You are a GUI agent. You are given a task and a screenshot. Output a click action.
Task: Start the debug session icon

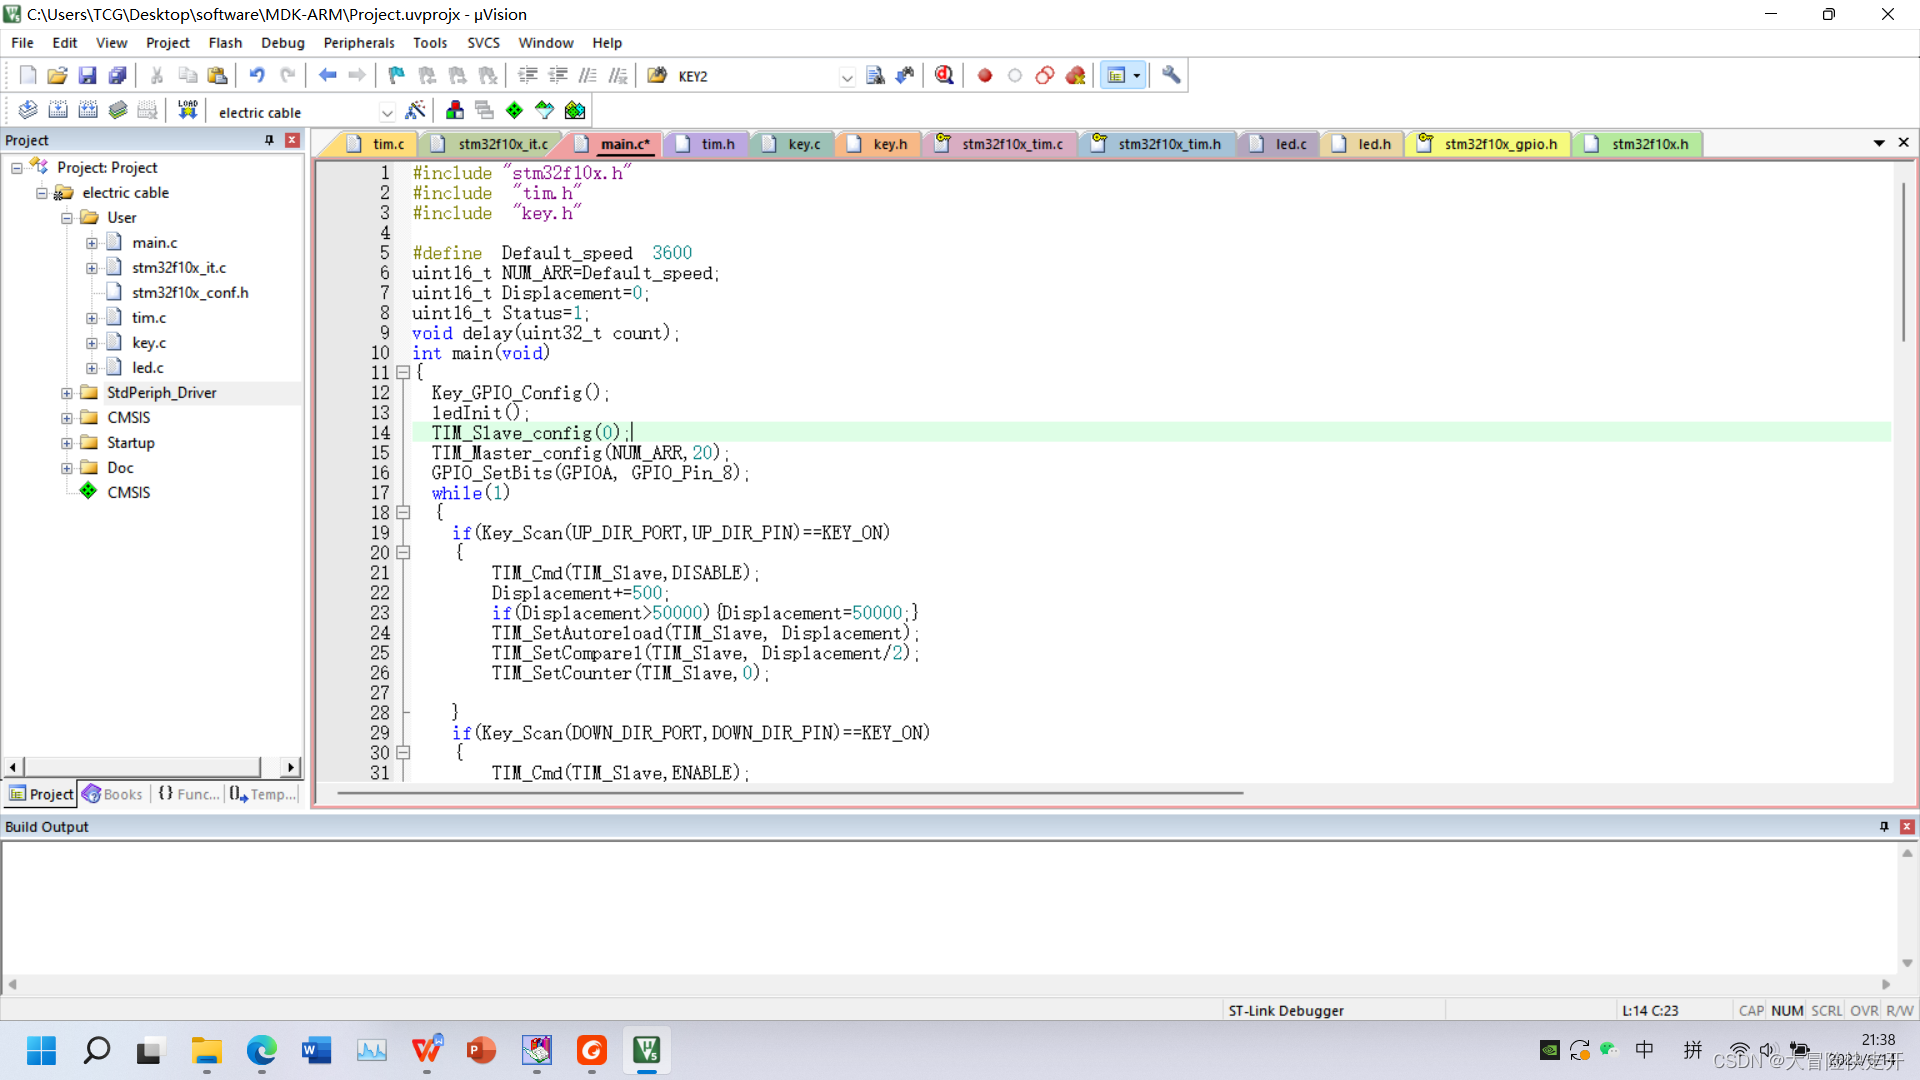pos(943,75)
